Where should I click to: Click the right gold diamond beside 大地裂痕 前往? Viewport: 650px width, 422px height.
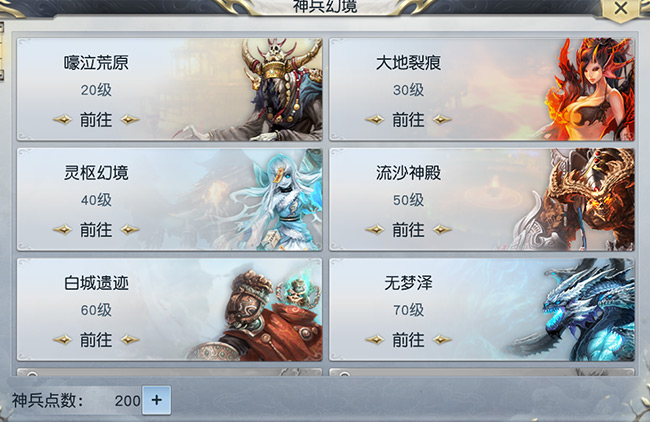point(442,120)
